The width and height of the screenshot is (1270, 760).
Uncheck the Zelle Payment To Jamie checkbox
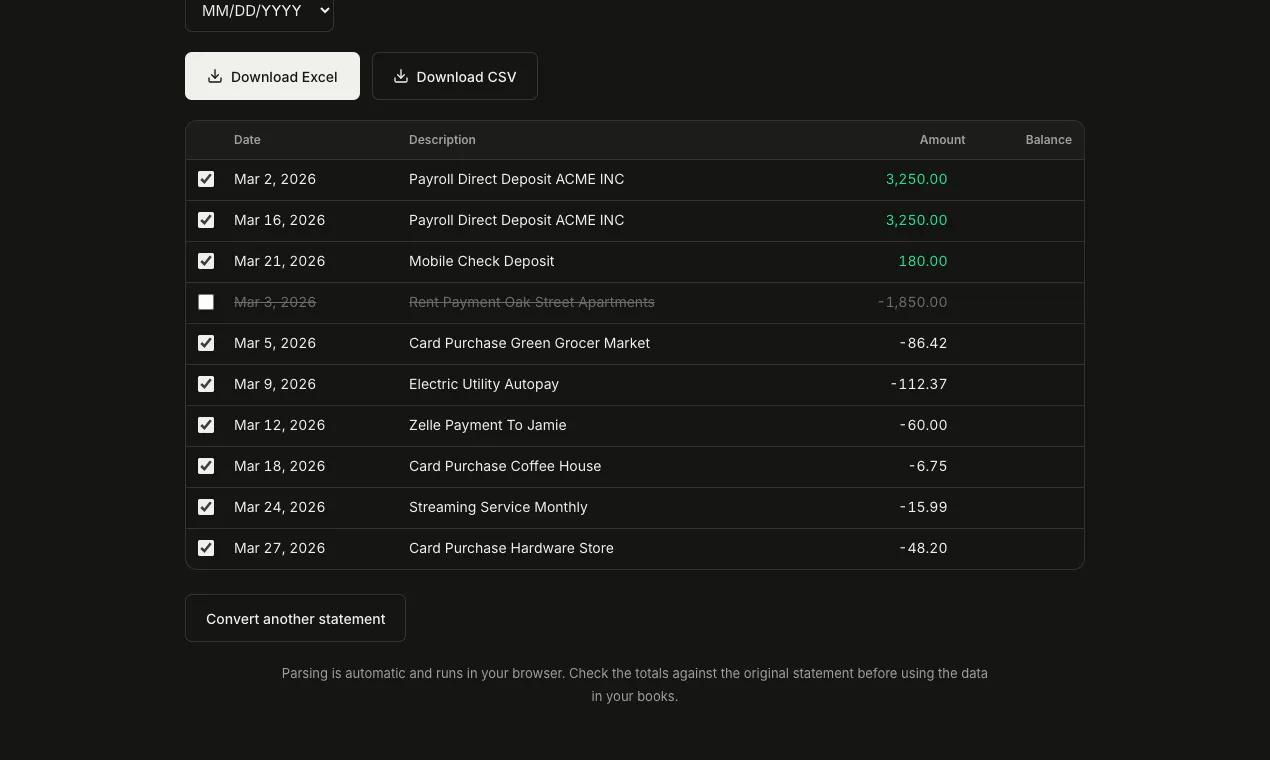pos(206,425)
